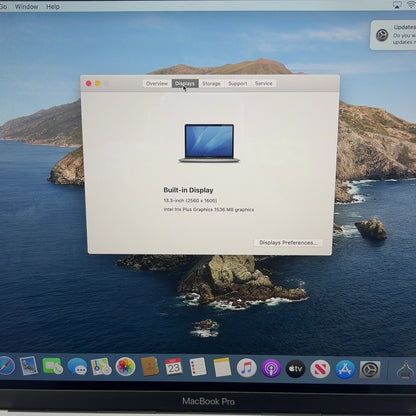Open the App Store icon
The image size is (416, 416).
click(x=345, y=369)
